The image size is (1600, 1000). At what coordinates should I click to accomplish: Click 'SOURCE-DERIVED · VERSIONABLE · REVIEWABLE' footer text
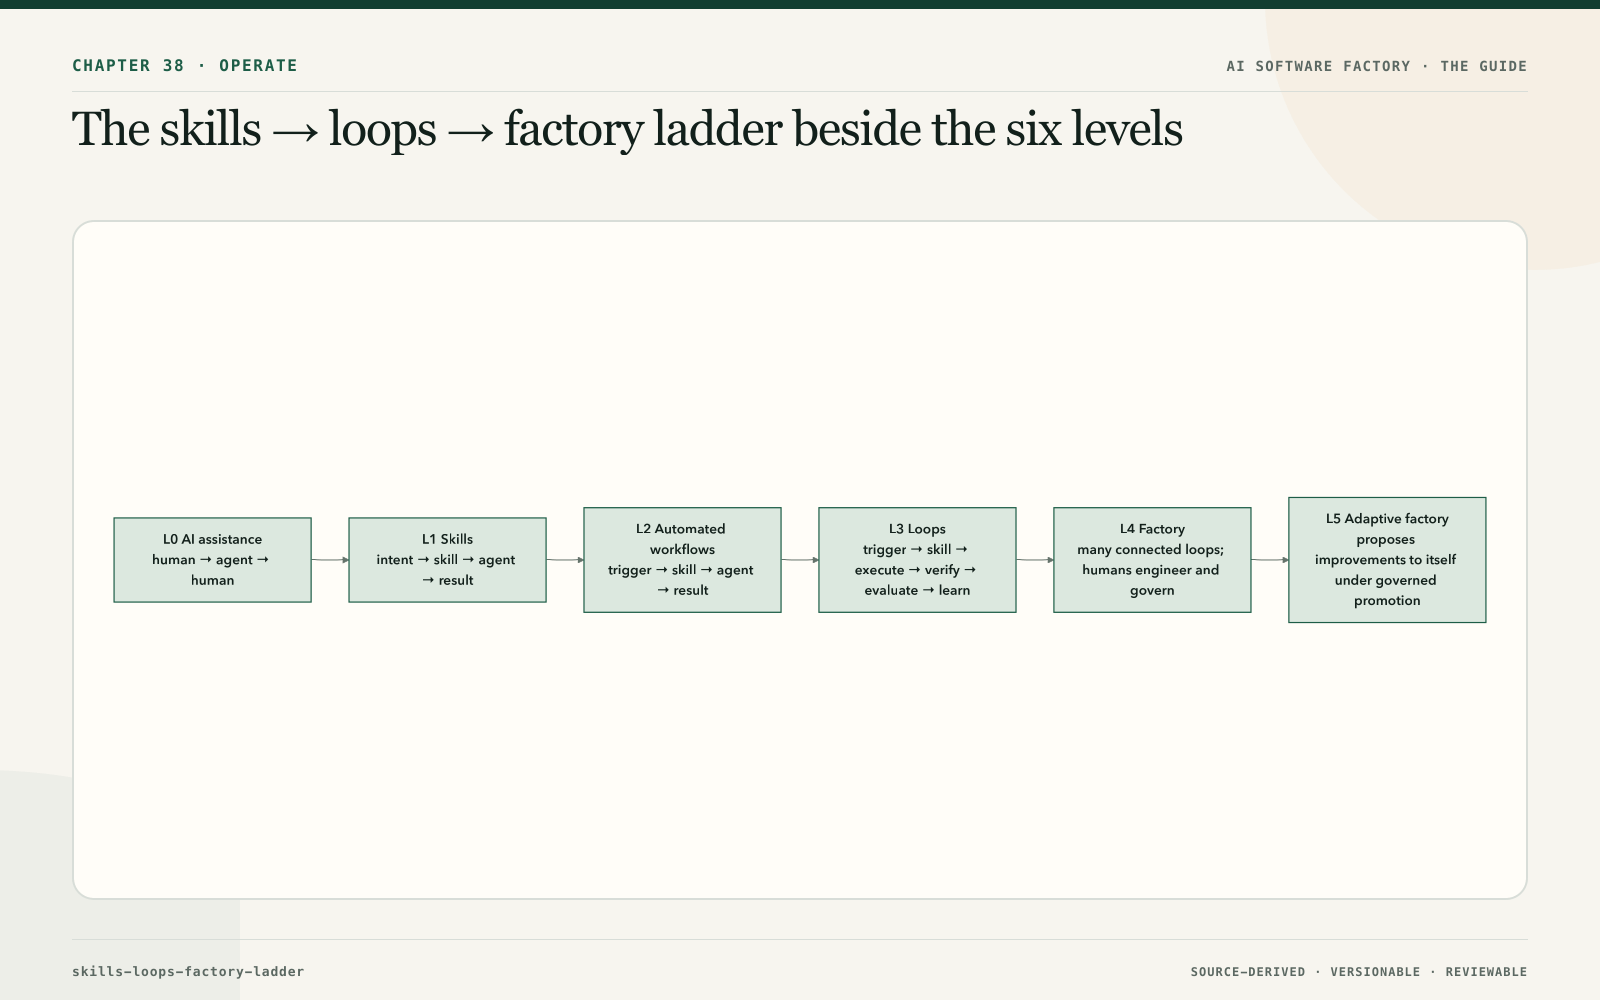click(x=1359, y=972)
